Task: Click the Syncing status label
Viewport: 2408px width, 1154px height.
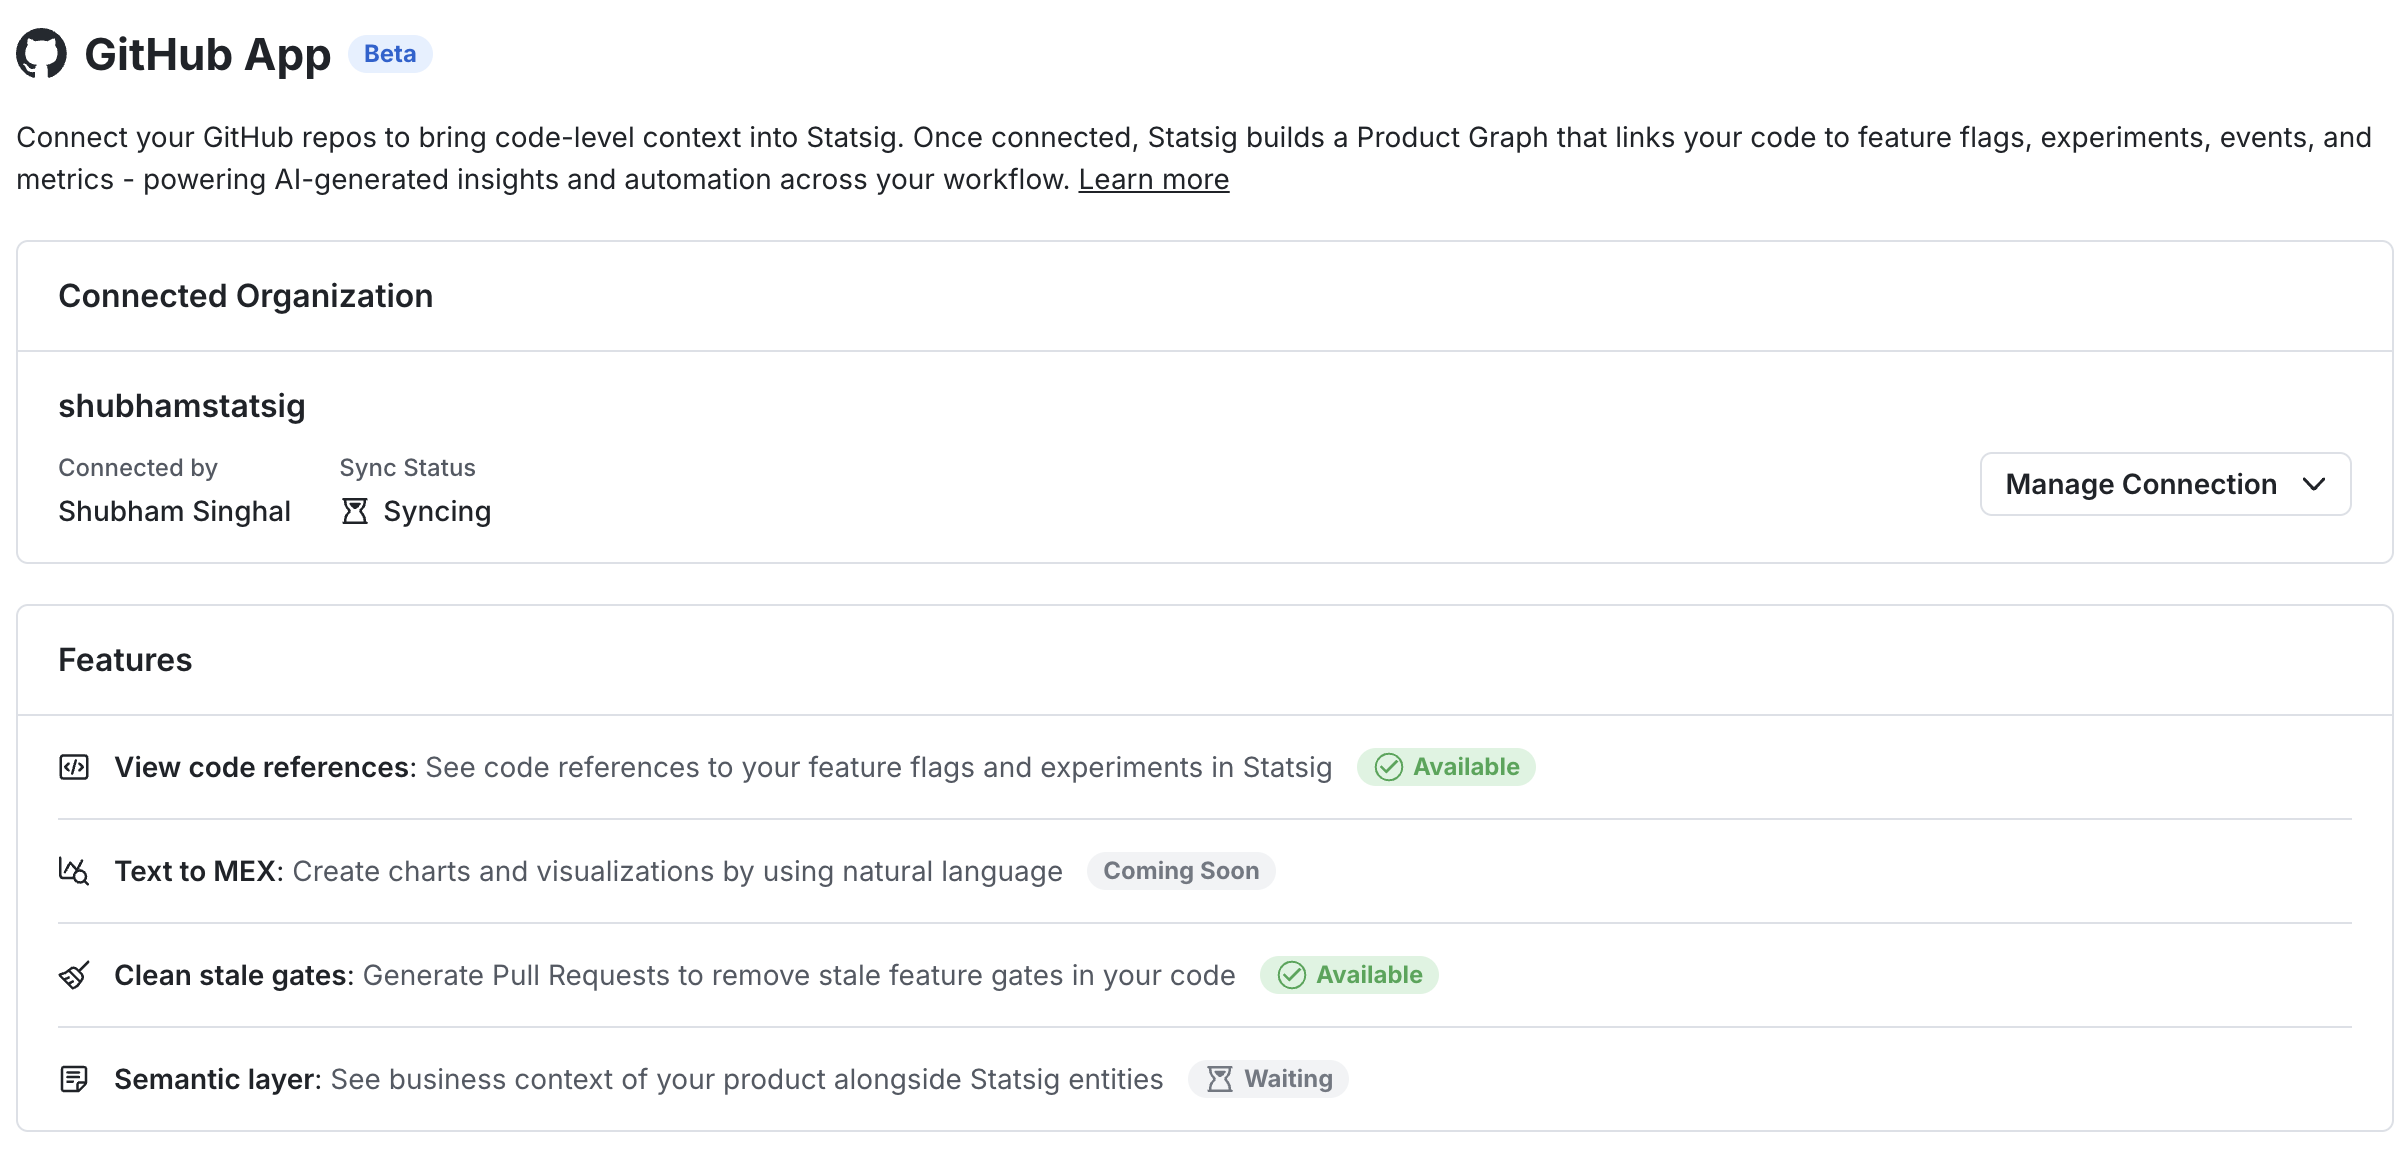Action: tap(437, 511)
